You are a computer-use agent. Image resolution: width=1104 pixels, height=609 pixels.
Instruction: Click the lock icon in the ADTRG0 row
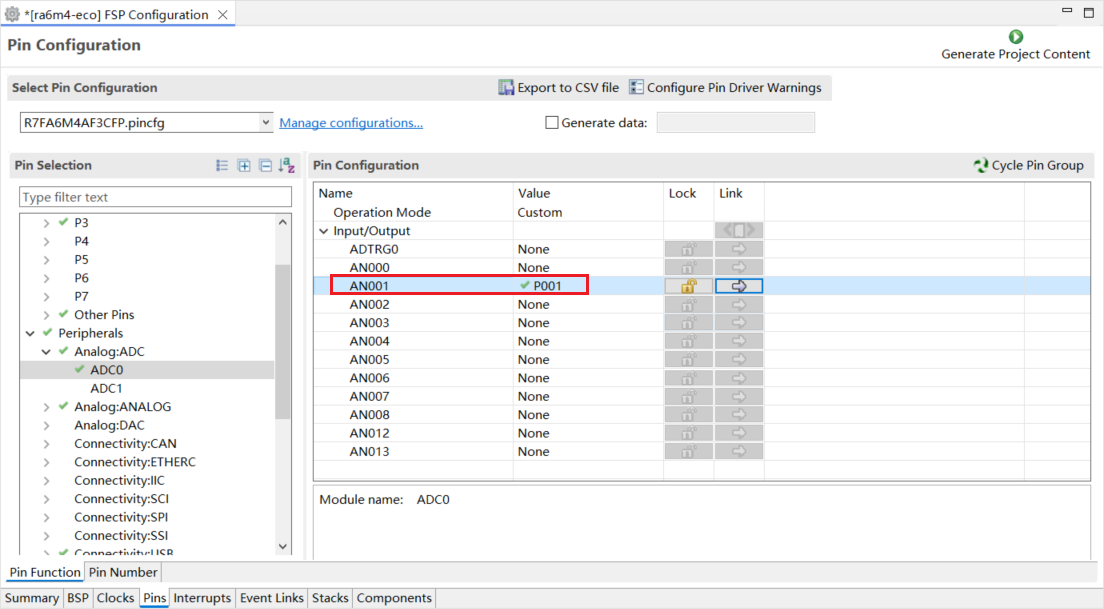tap(689, 249)
